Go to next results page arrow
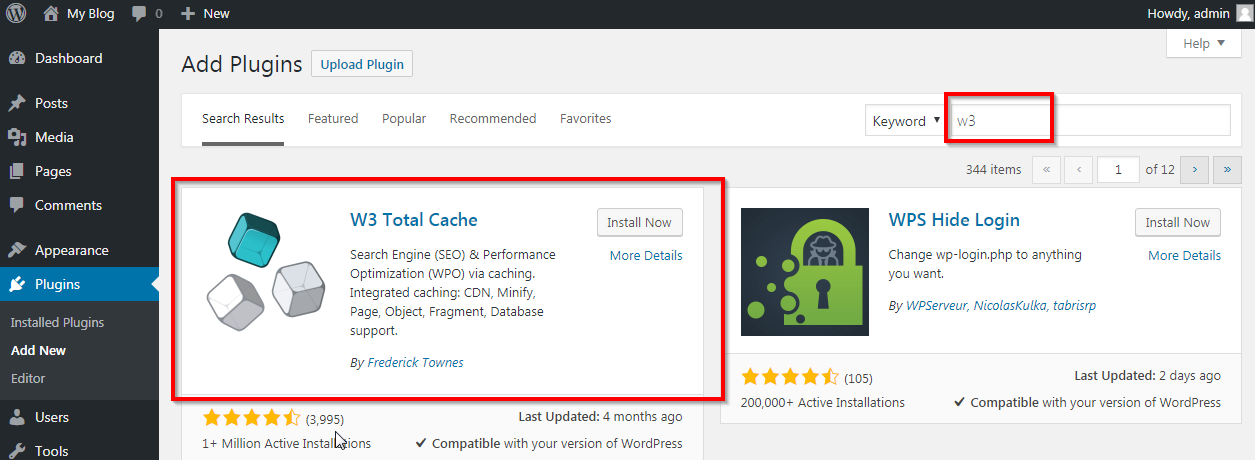 pos(1194,170)
